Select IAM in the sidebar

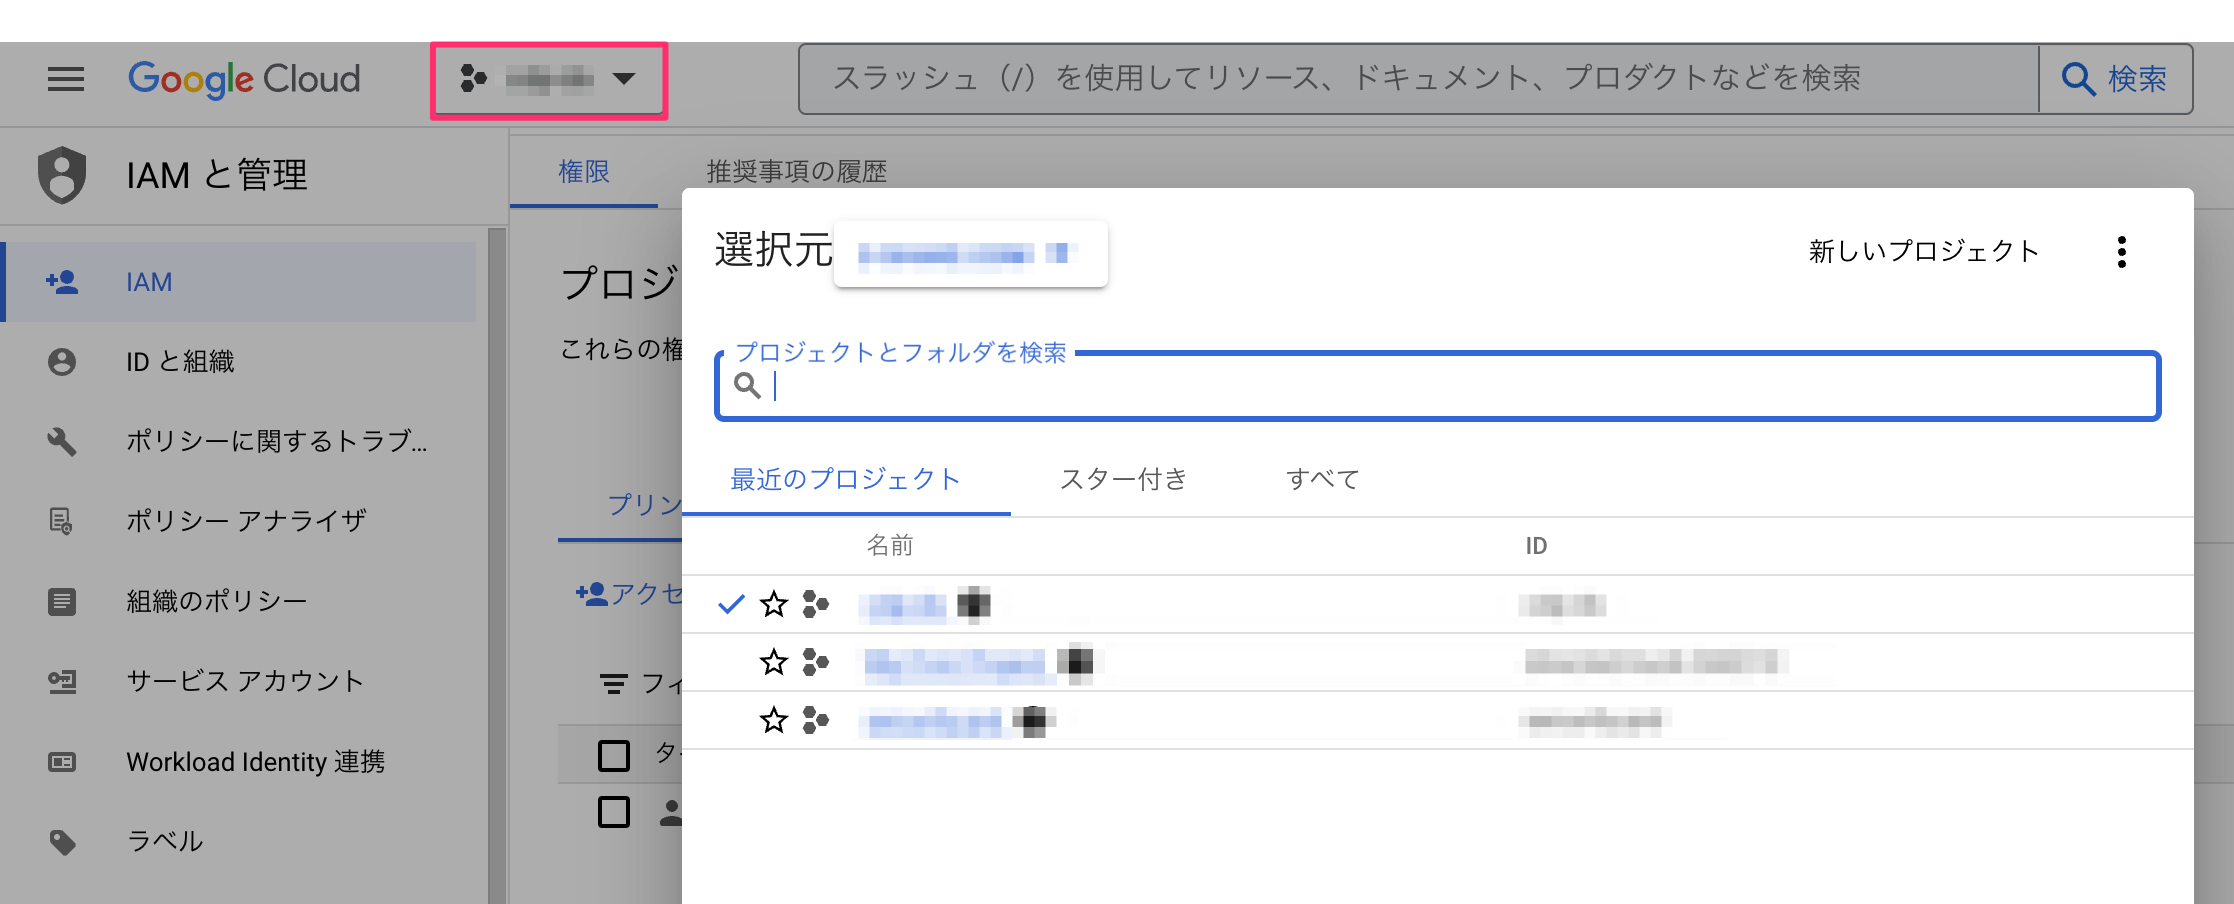click(x=240, y=282)
